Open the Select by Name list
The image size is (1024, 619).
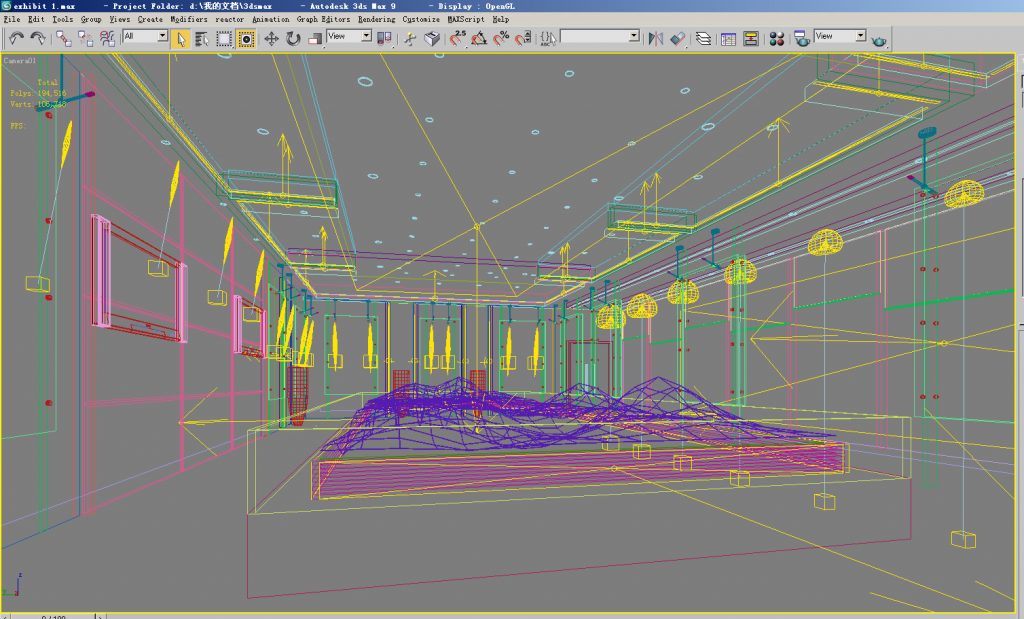pos(202,38)
